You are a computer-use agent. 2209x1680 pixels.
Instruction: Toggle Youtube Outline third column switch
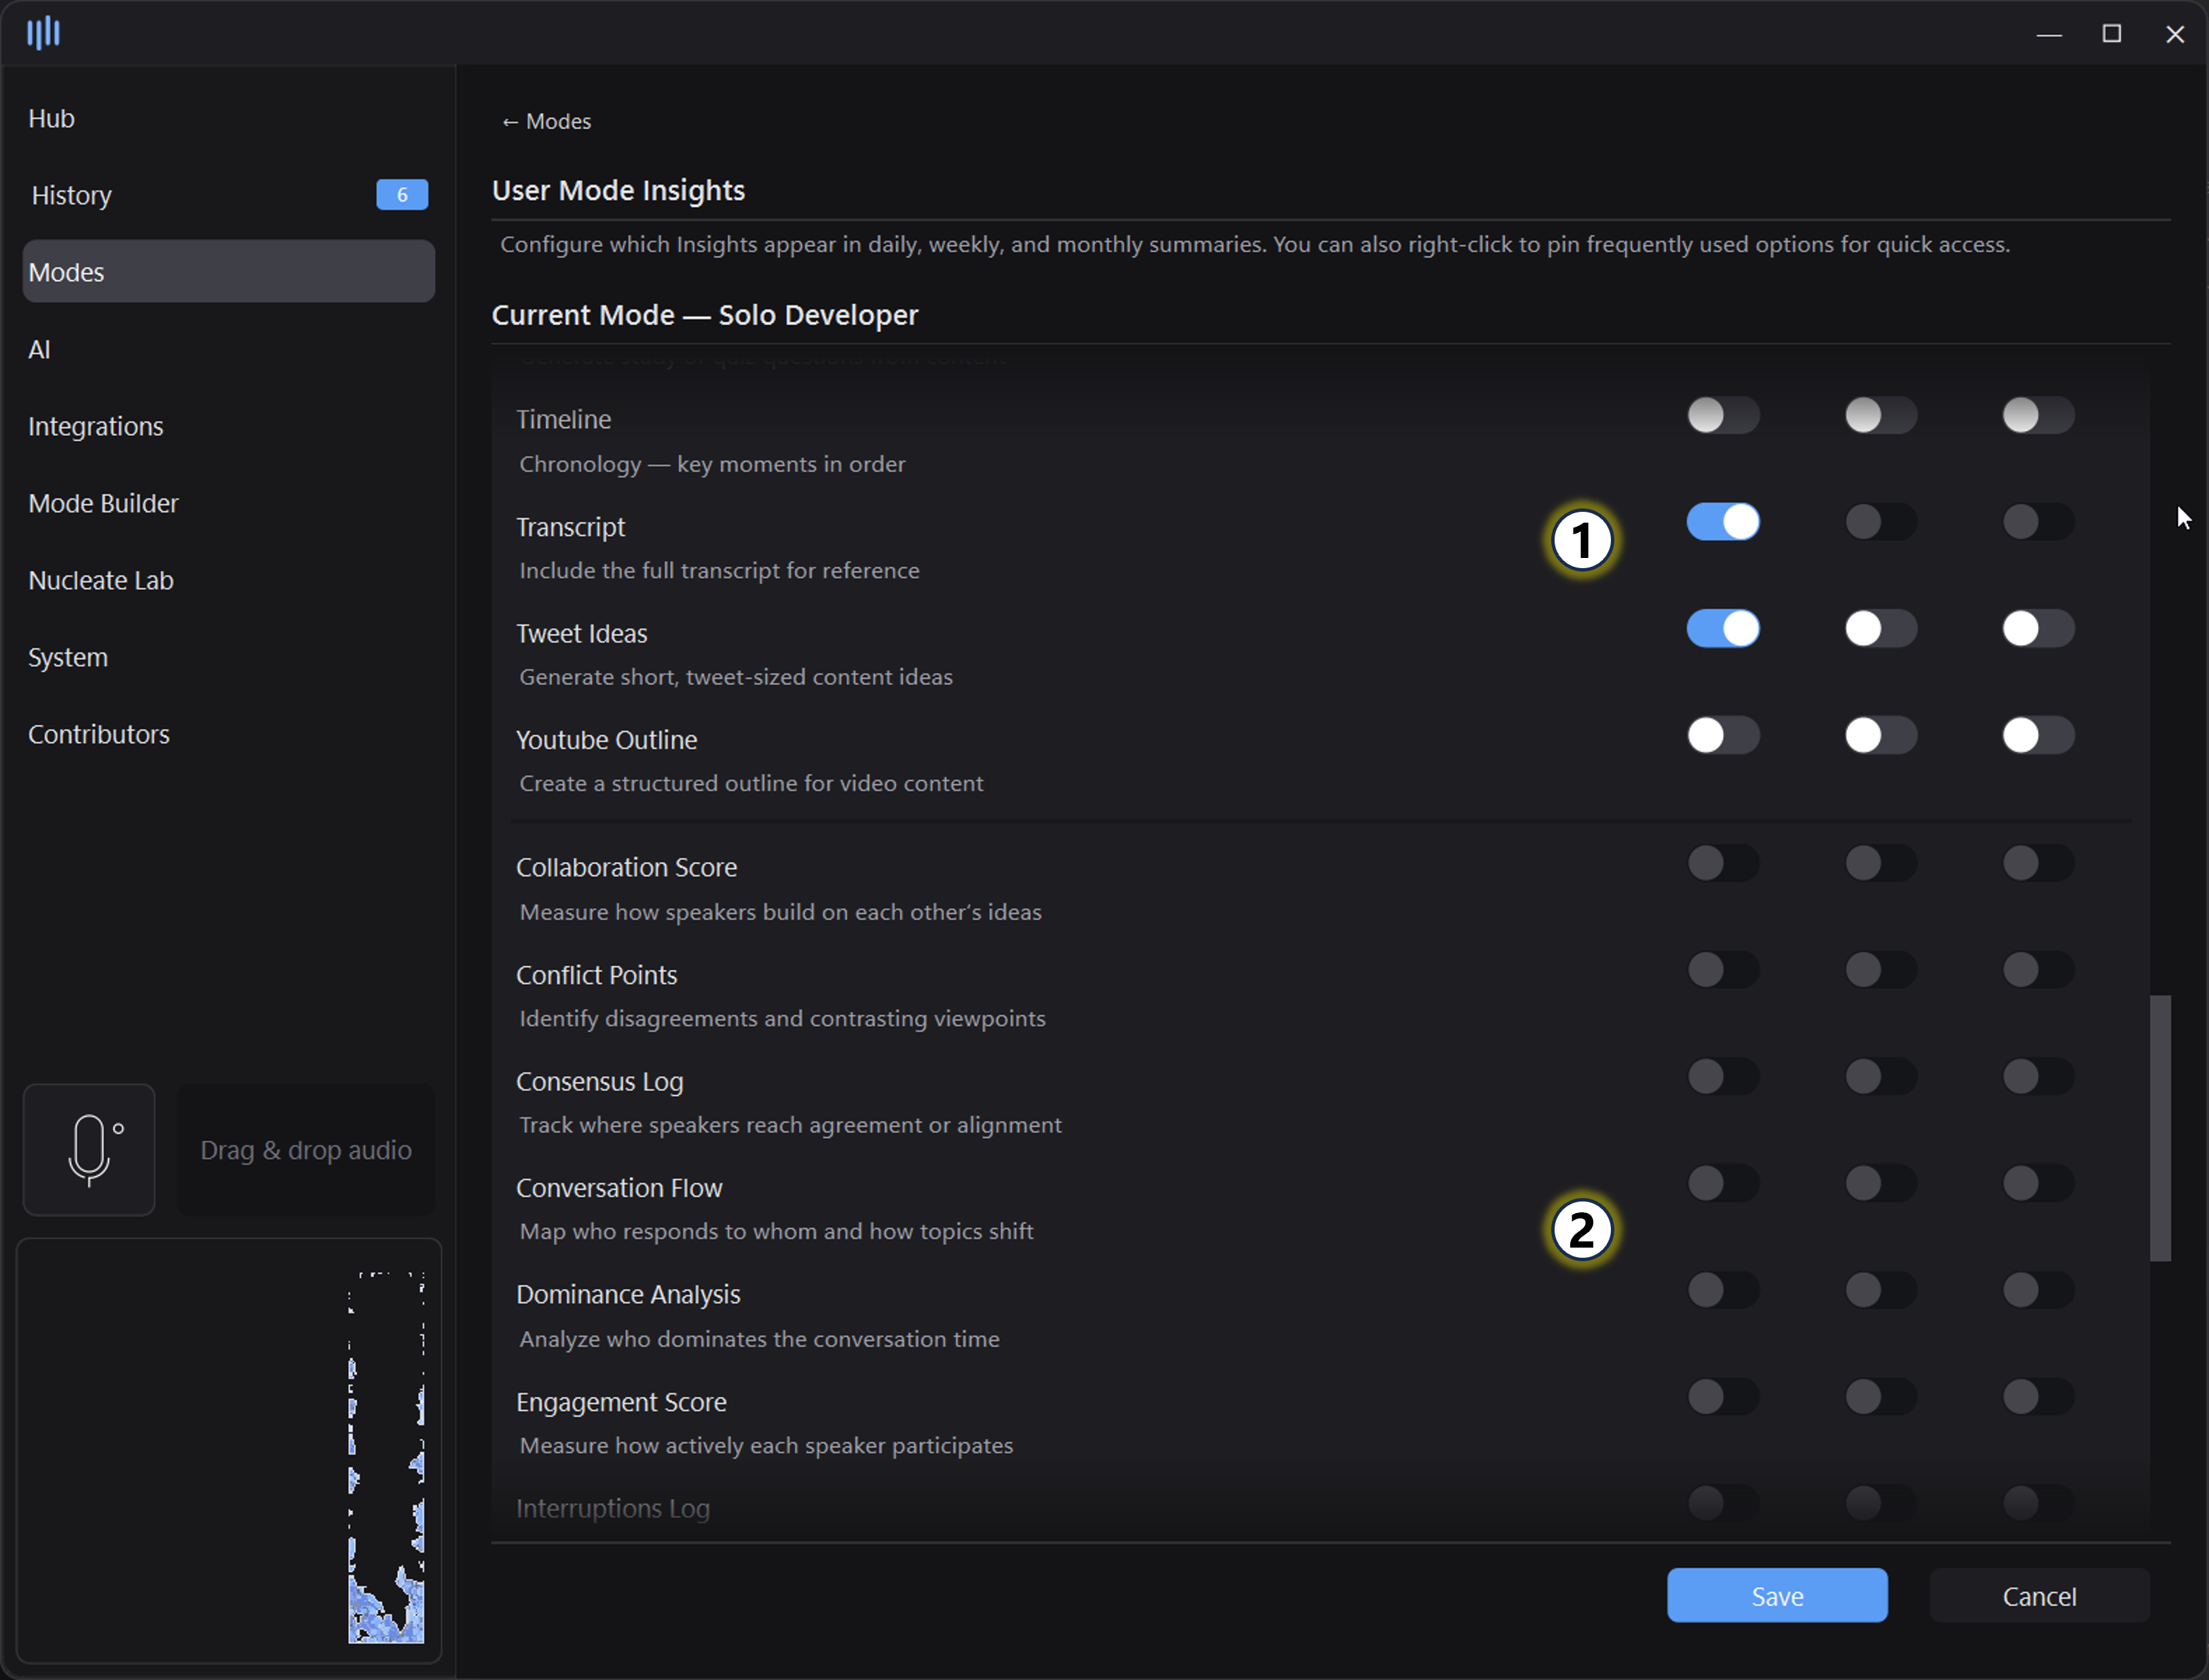click(x=2038, y=736)
